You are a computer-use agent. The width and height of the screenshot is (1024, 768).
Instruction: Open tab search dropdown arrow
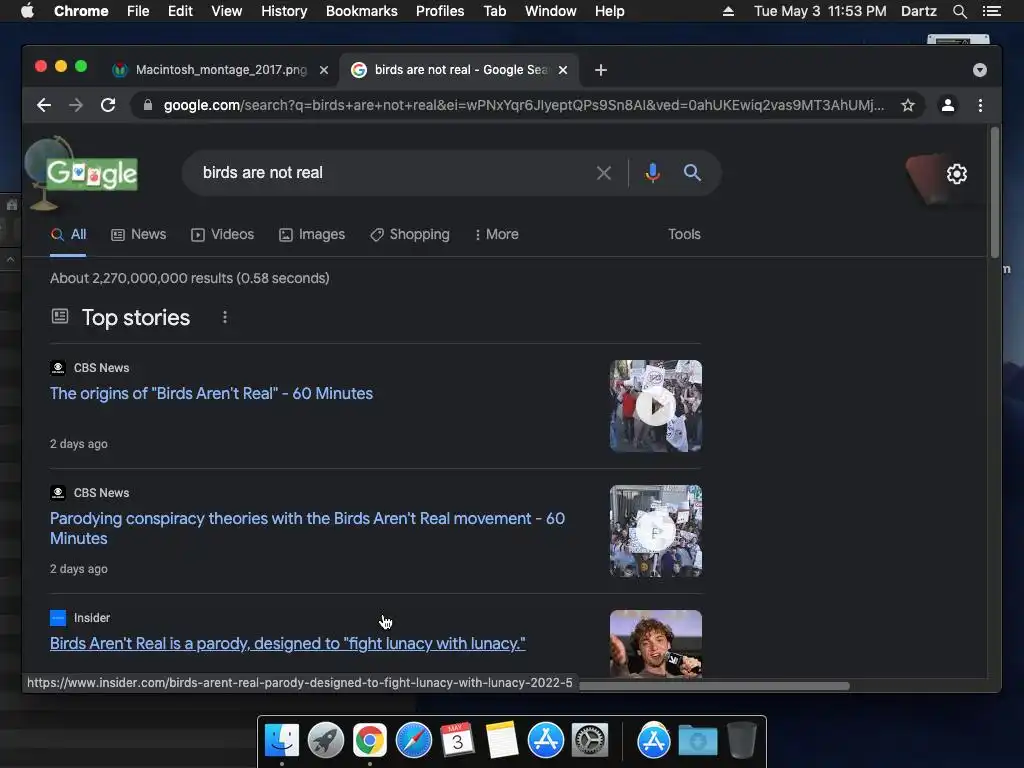[x=980, y=70]
